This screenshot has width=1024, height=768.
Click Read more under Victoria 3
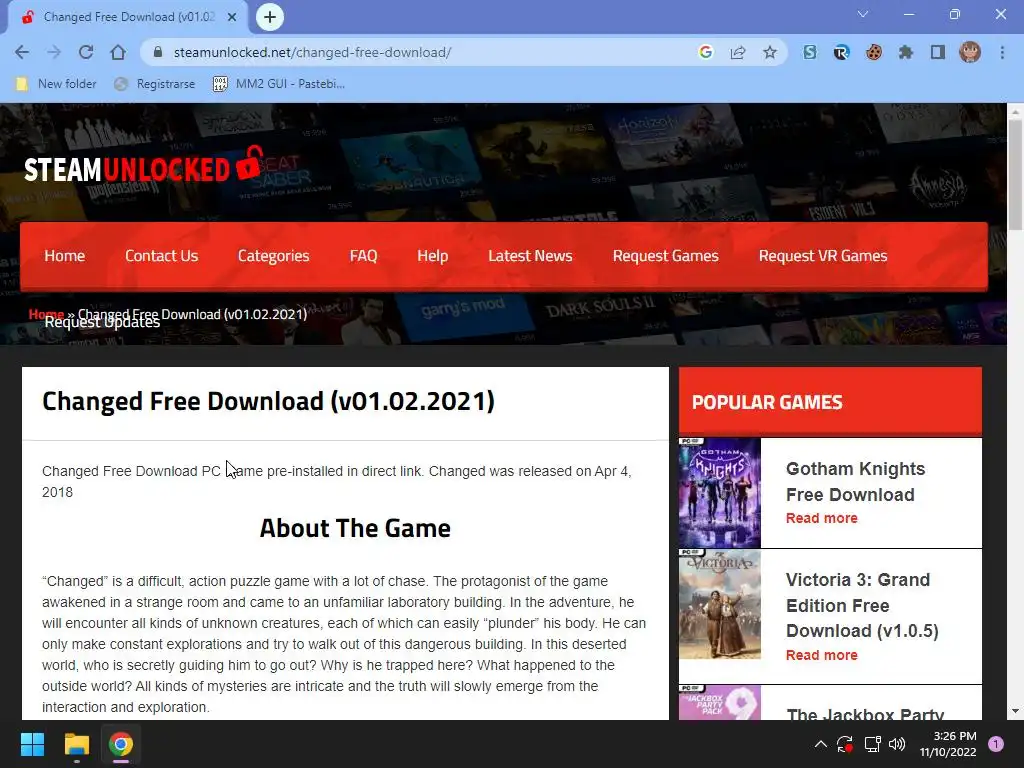[x=822, y=655]
